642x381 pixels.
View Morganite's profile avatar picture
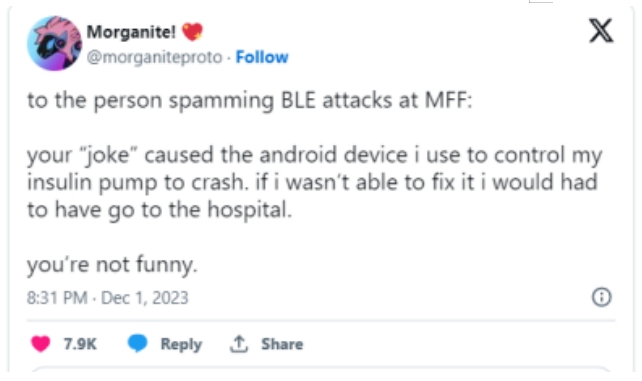[54, 43]
